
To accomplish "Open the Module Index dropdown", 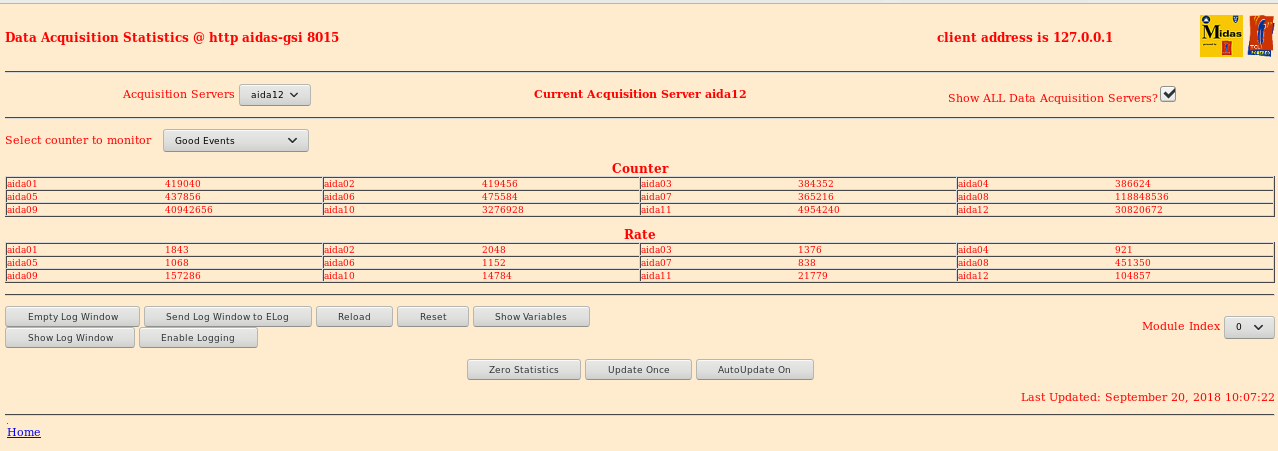I will tap(1250, 327).
